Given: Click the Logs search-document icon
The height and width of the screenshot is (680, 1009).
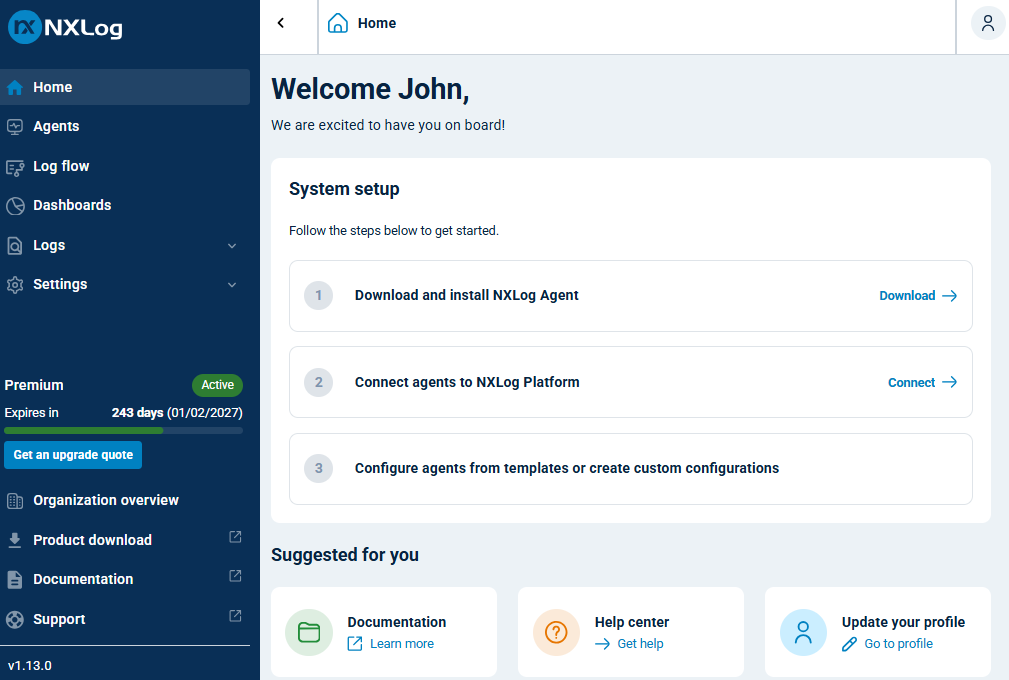Looking at the screenshot, I should tap(15, 246).
